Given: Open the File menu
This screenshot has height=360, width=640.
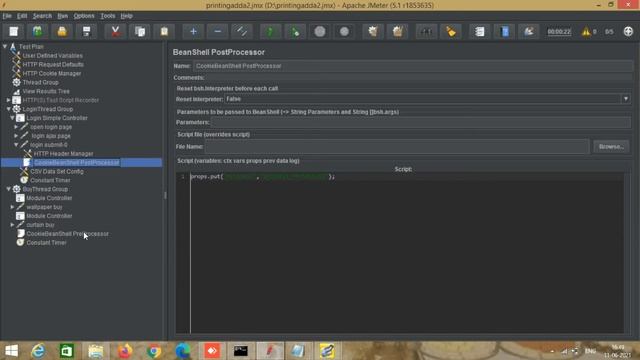Looking at the screenshot, I should [7, 16].
